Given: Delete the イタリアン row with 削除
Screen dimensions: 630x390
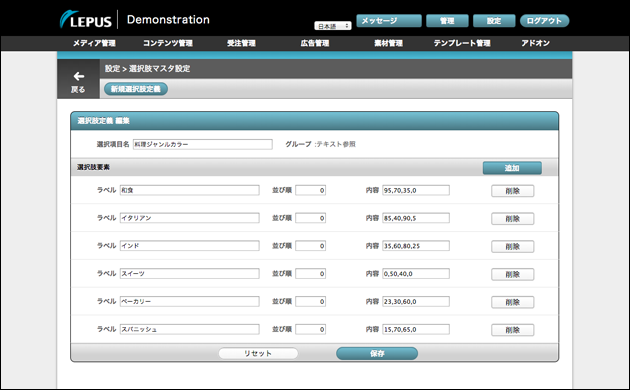Looking at the screenshot, I should [513, 219].
